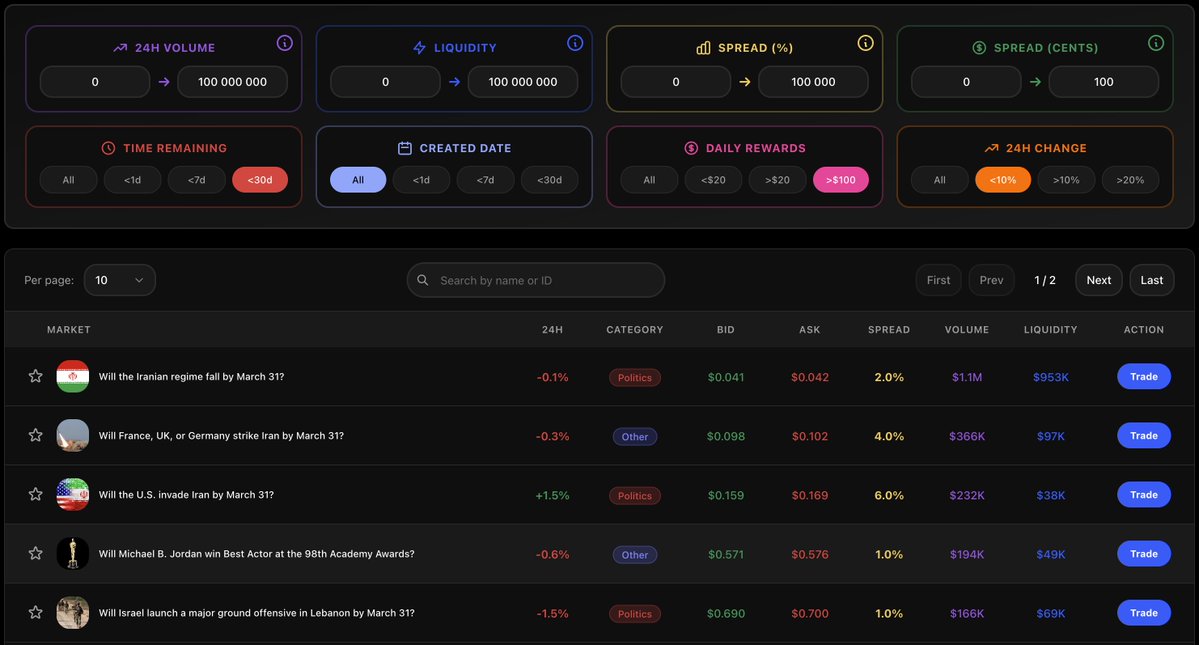Trade the Iranian regime fall market
The image size is (1199, 645).
point(1144,376)
